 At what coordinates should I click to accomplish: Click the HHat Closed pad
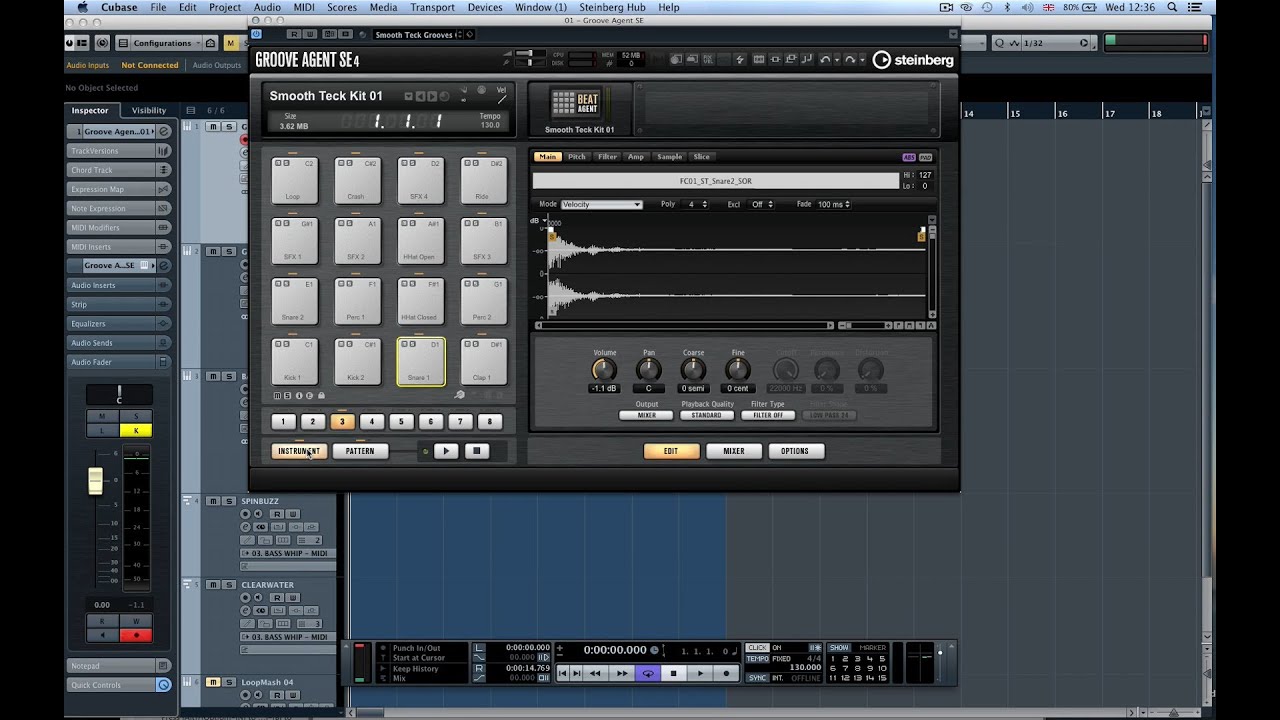[420, 301]
